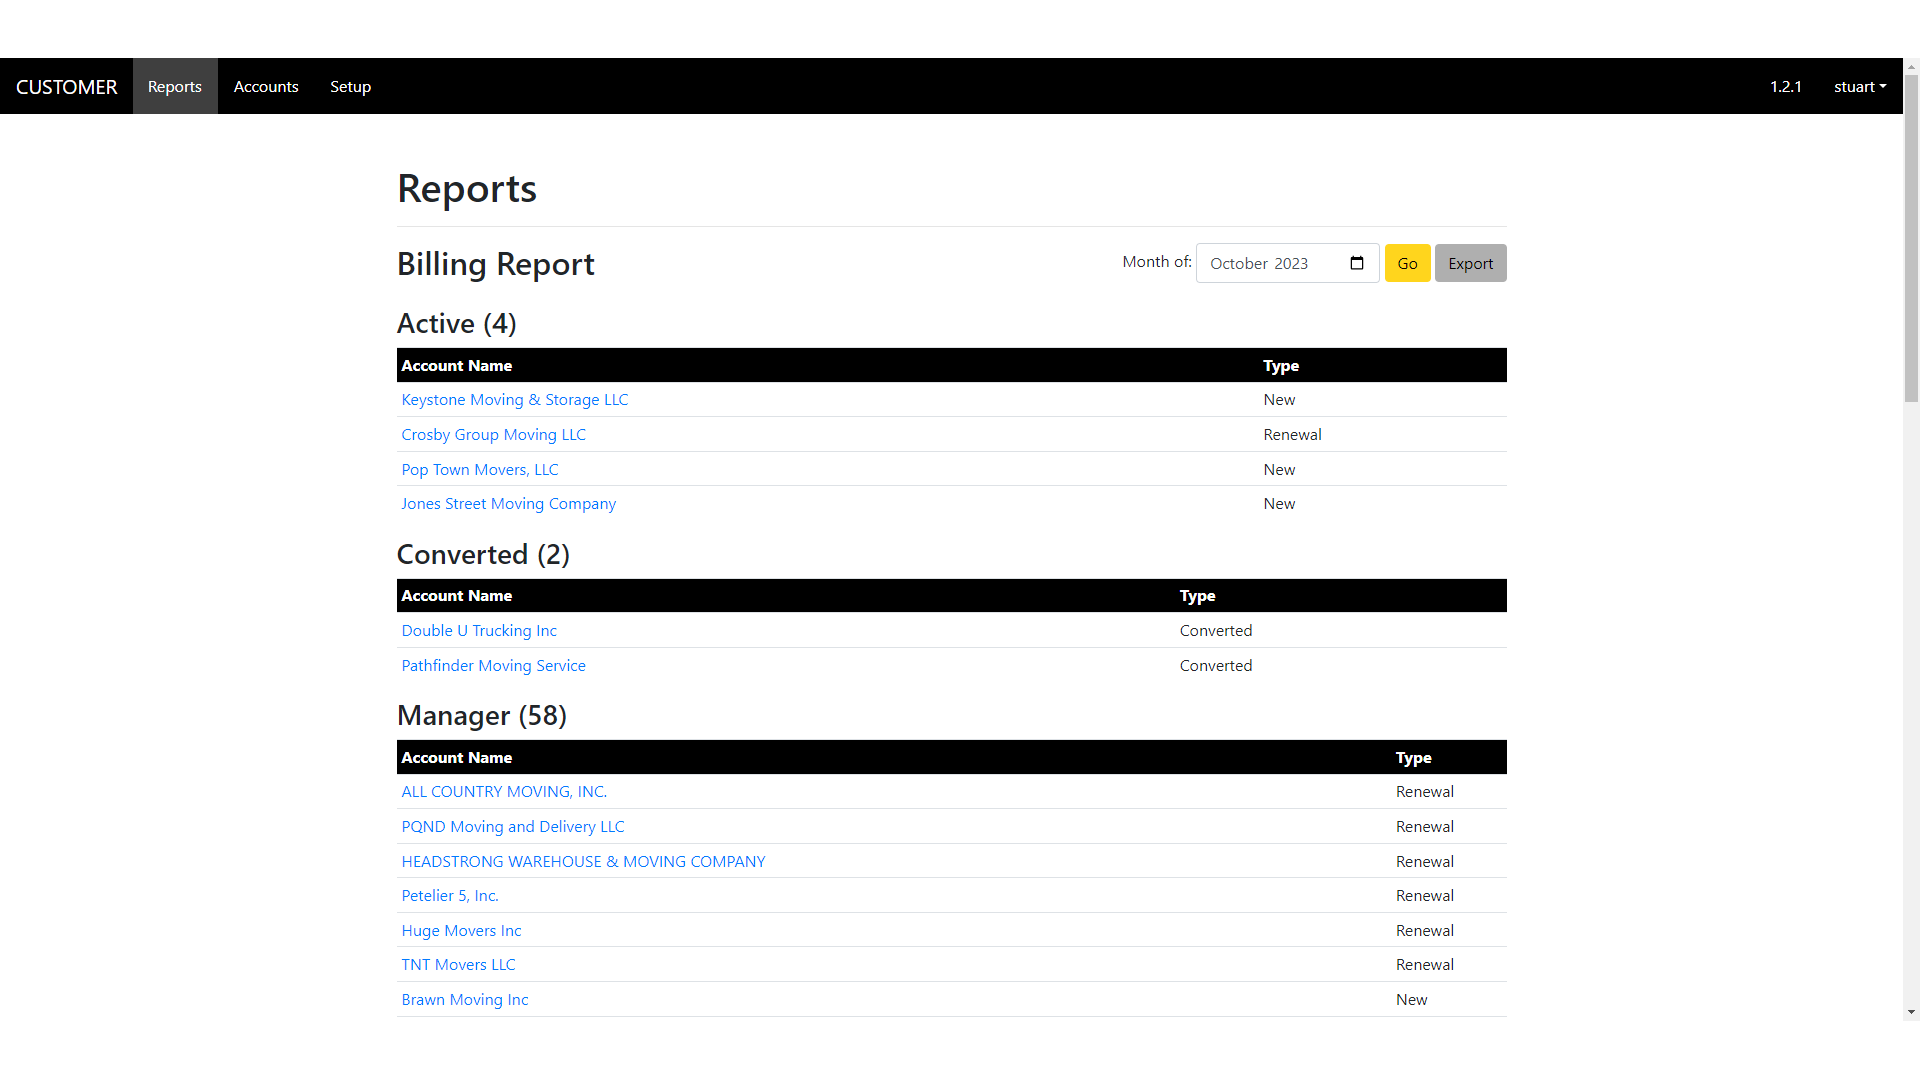
Task: Click the October 2023 month field
Action: pos(1287,263)
